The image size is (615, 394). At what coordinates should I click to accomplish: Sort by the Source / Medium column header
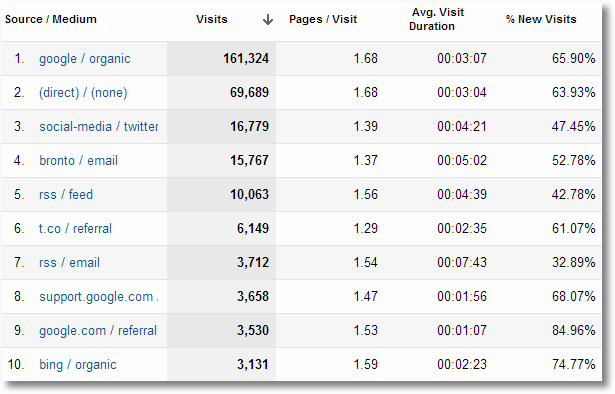pos(51,19)
